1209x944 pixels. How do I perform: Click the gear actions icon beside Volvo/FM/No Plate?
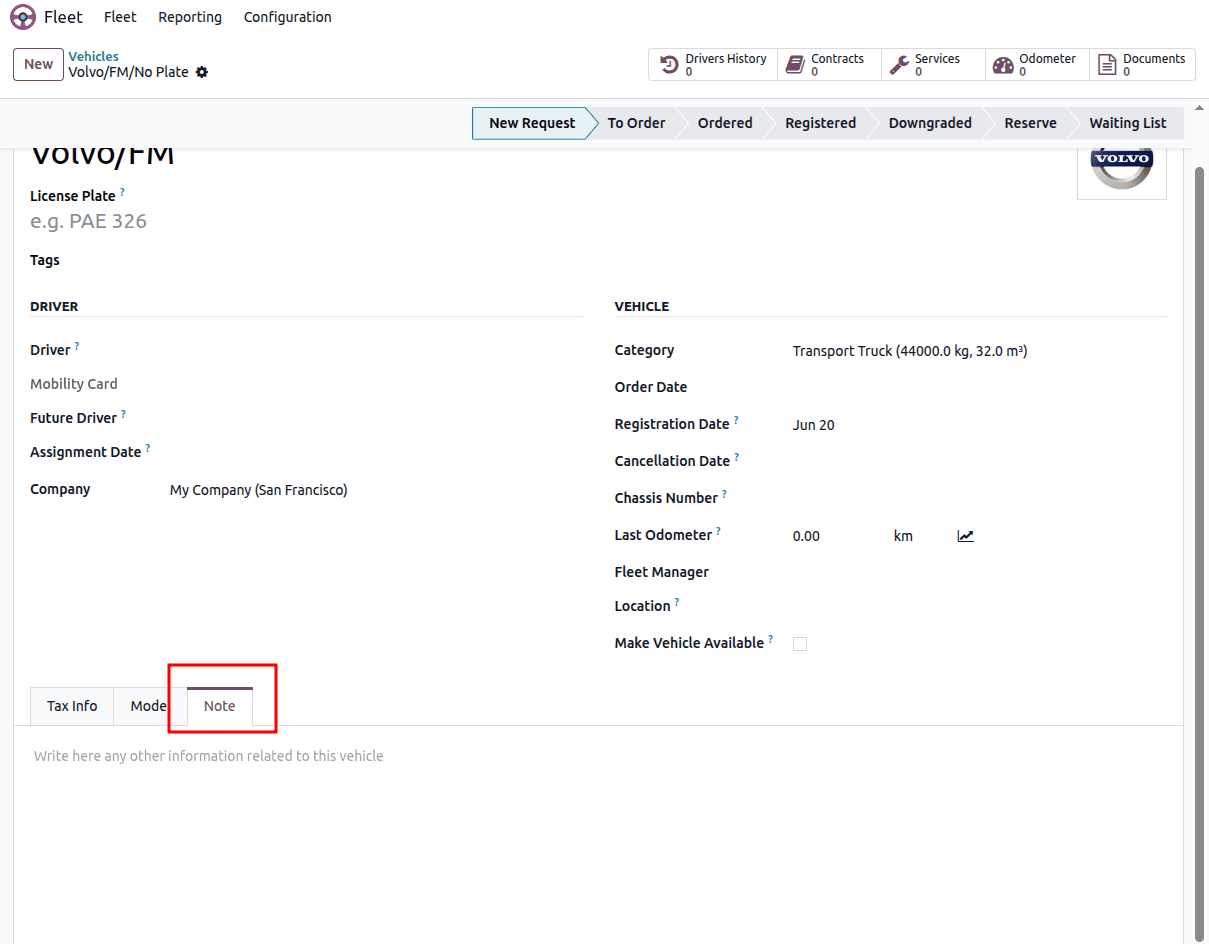click(x=202, y=72)
